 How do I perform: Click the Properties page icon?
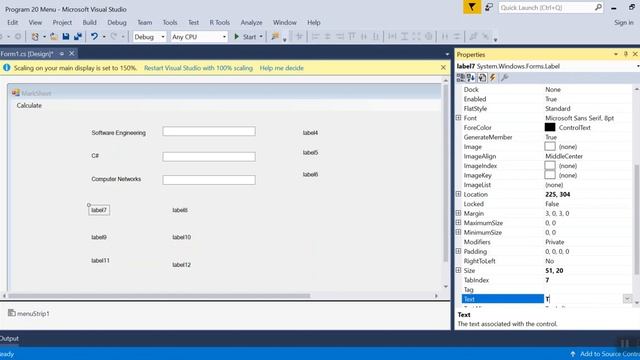[482, 78]
